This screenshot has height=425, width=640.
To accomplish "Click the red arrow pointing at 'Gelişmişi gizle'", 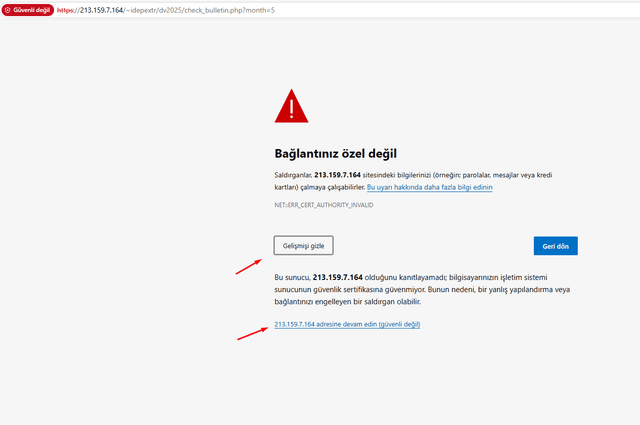I will point(249,267).
